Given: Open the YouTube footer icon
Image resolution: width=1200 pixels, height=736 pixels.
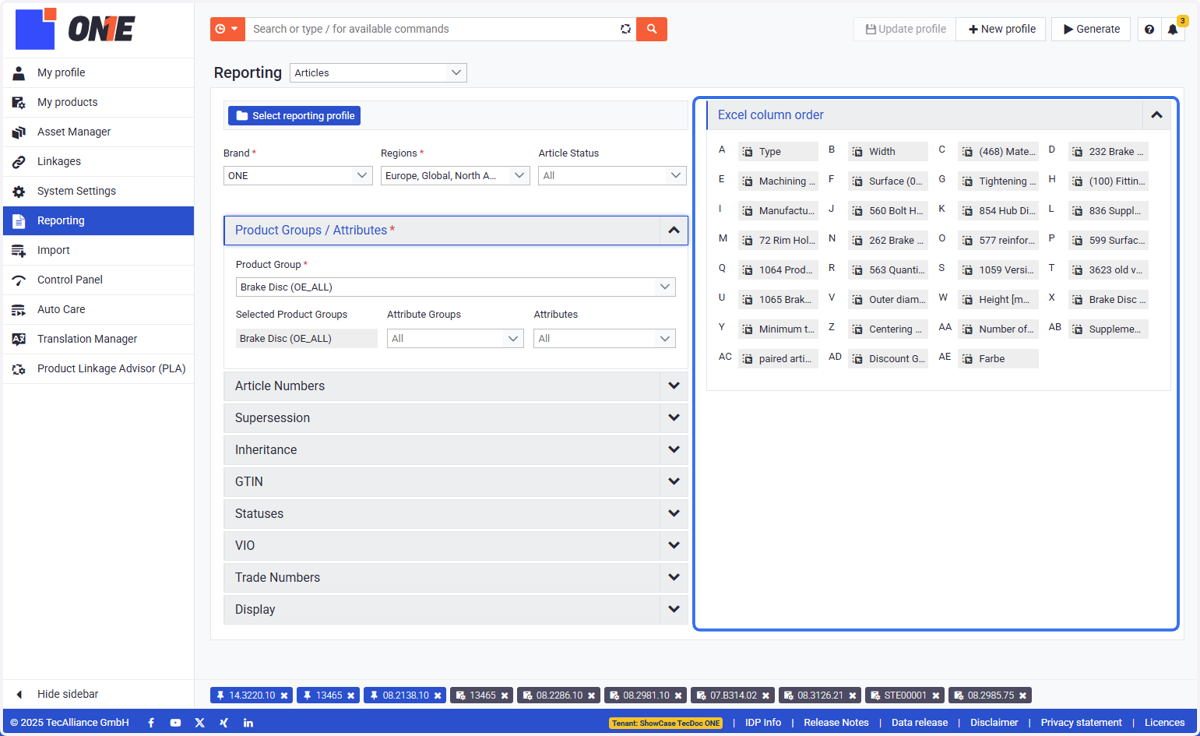Looking at the screenshot, I should pos(175,722).
